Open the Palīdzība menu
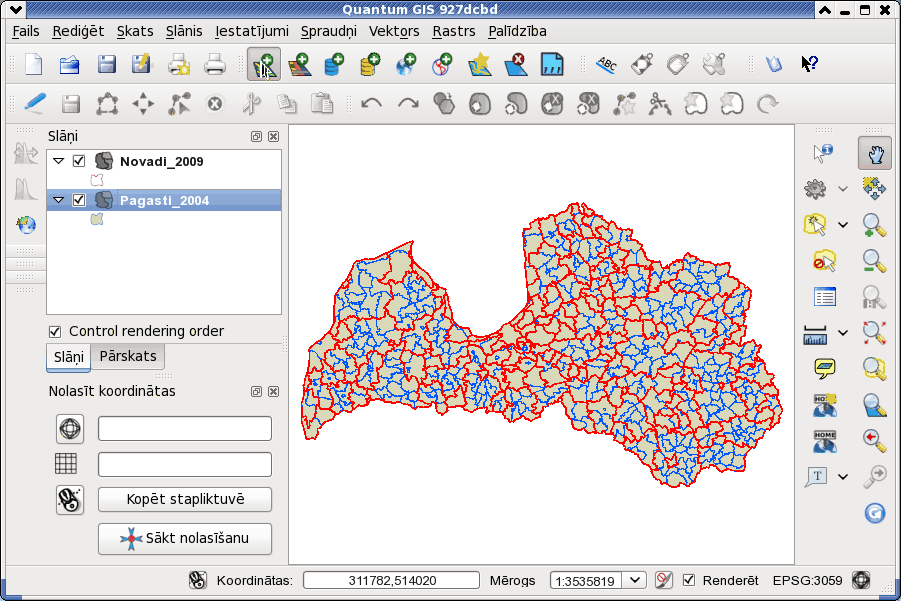Screen dimensions: 901x601 [x=517, y=31]
